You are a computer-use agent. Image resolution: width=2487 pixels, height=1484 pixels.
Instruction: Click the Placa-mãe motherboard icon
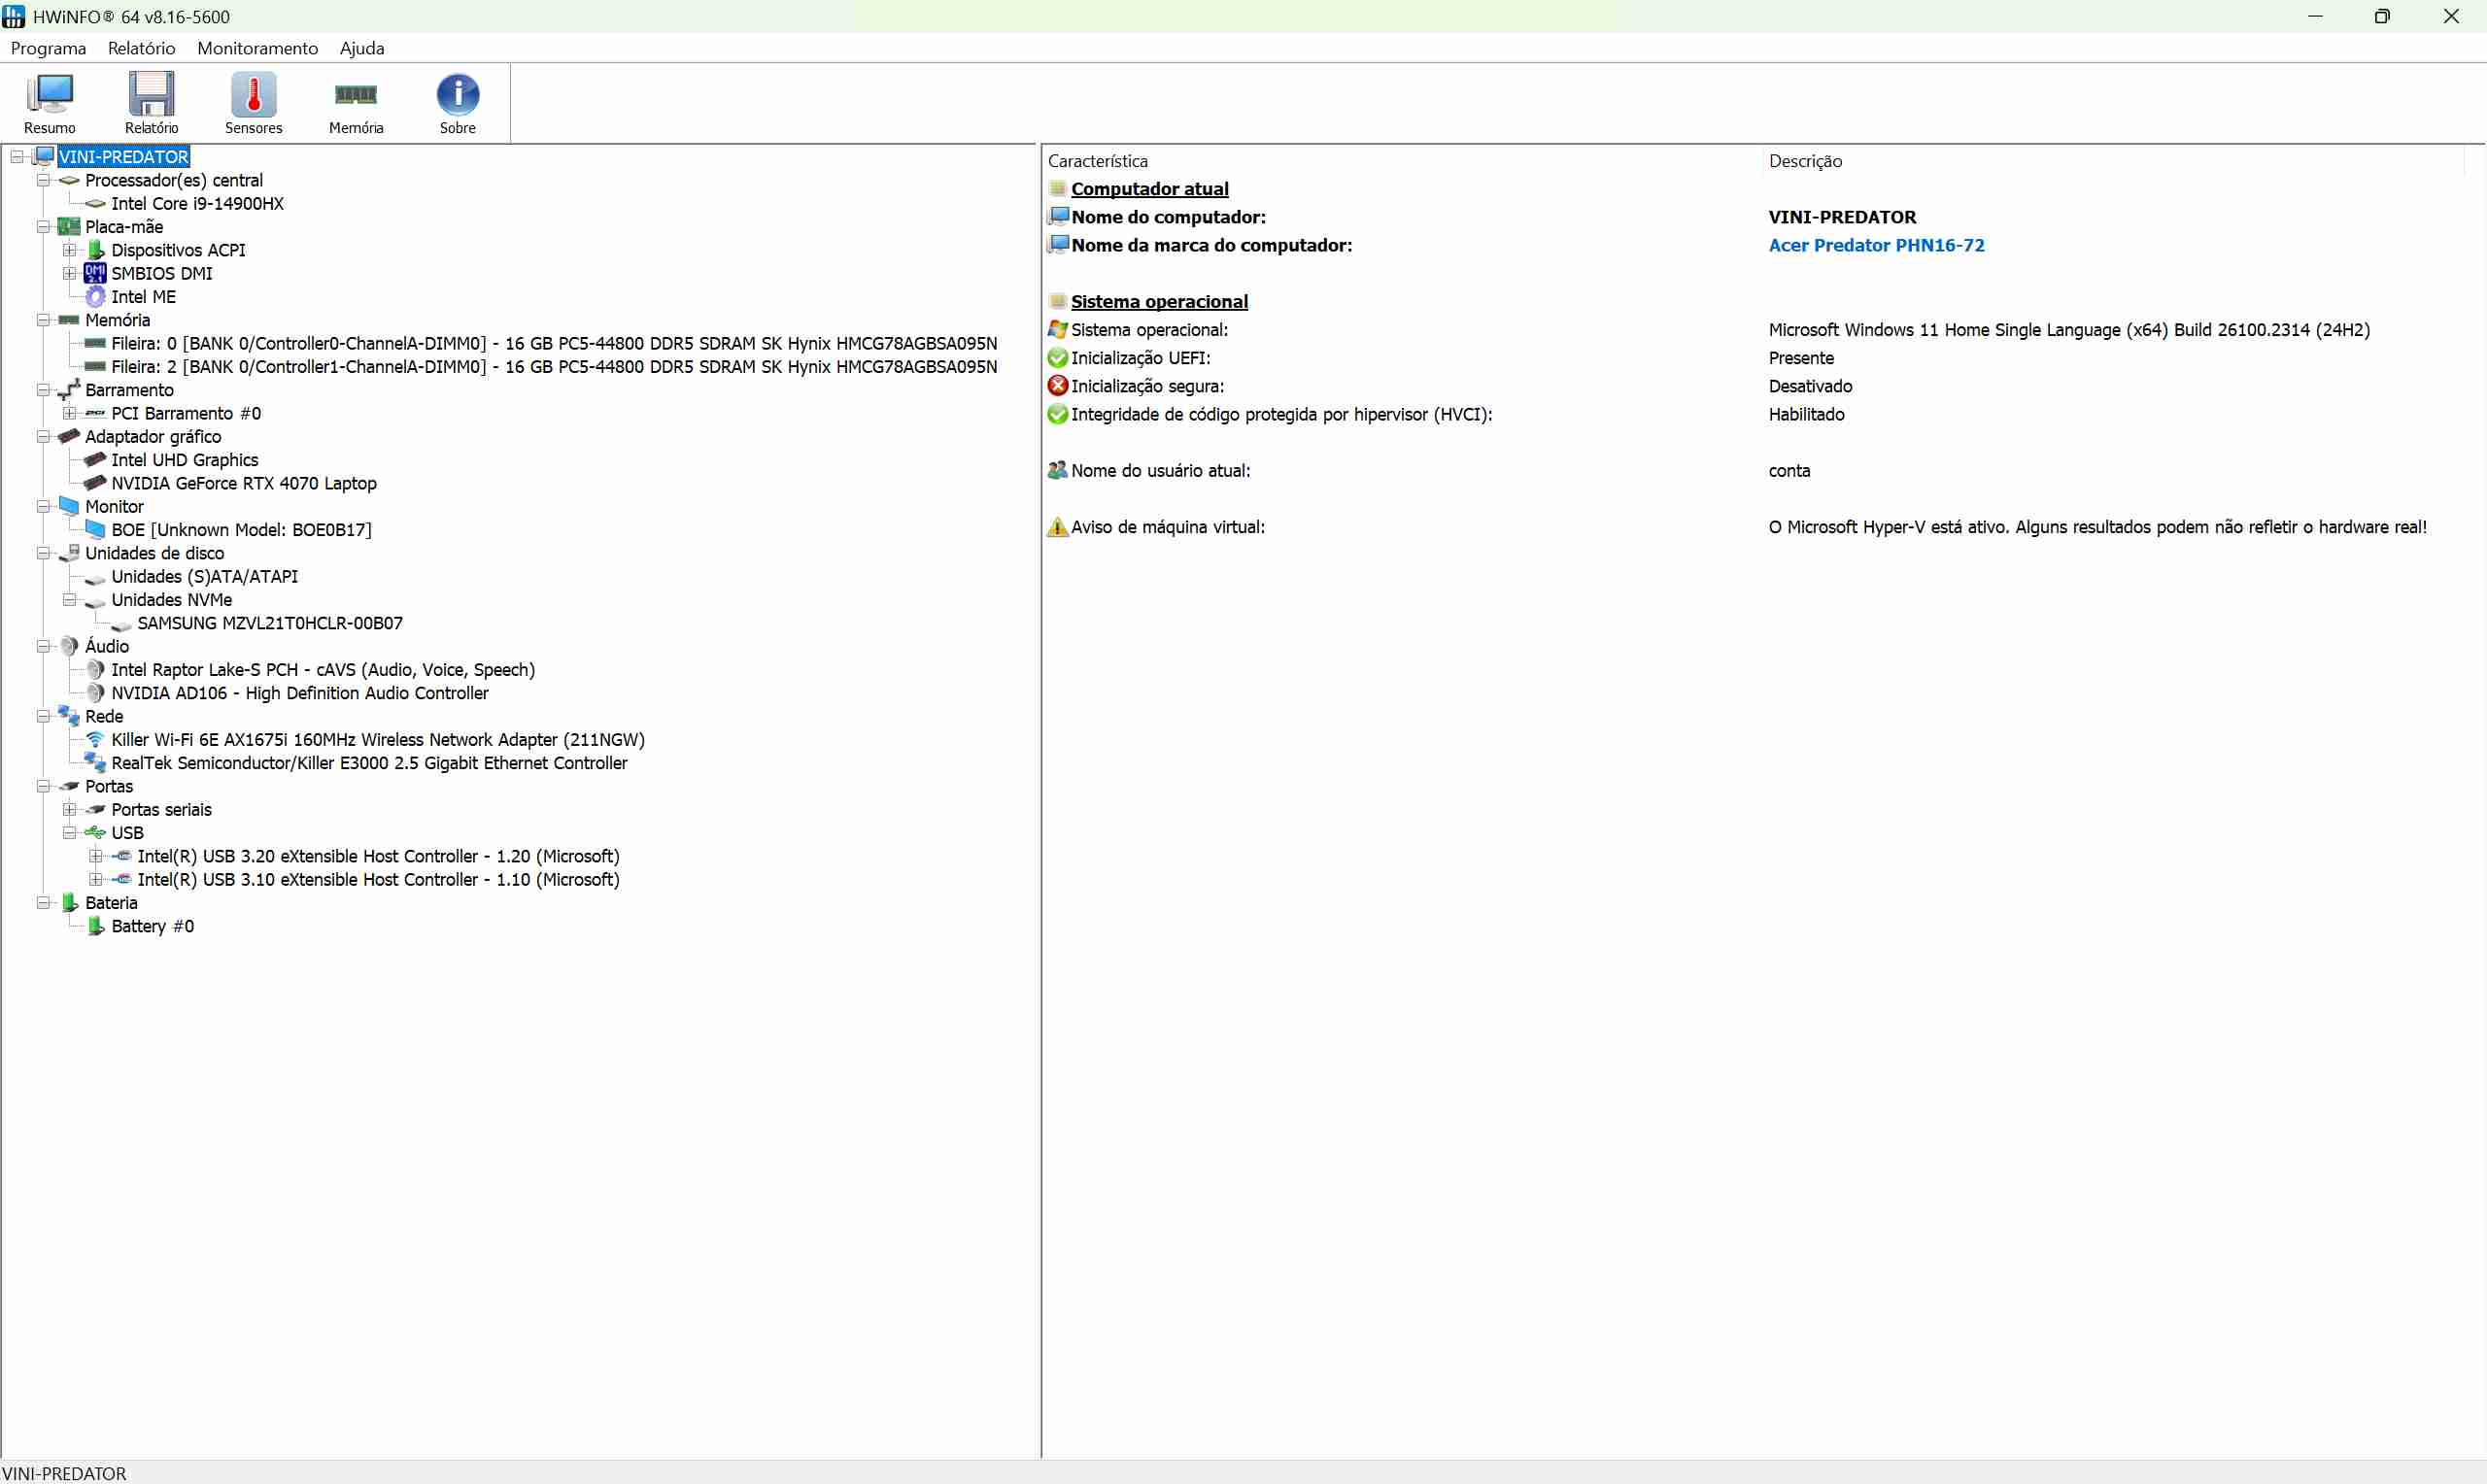pos(69,227)
